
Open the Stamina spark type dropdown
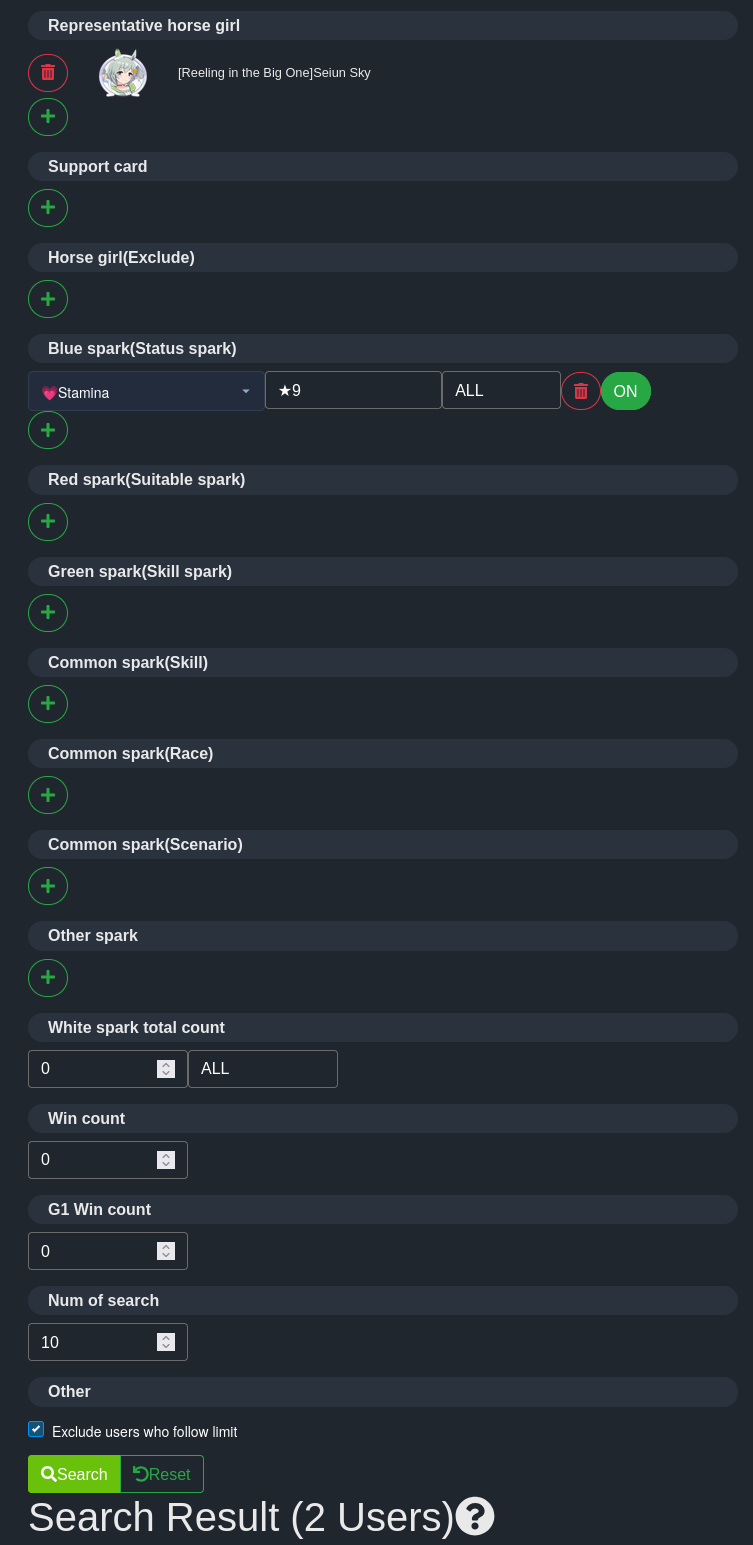coord(146,391)
